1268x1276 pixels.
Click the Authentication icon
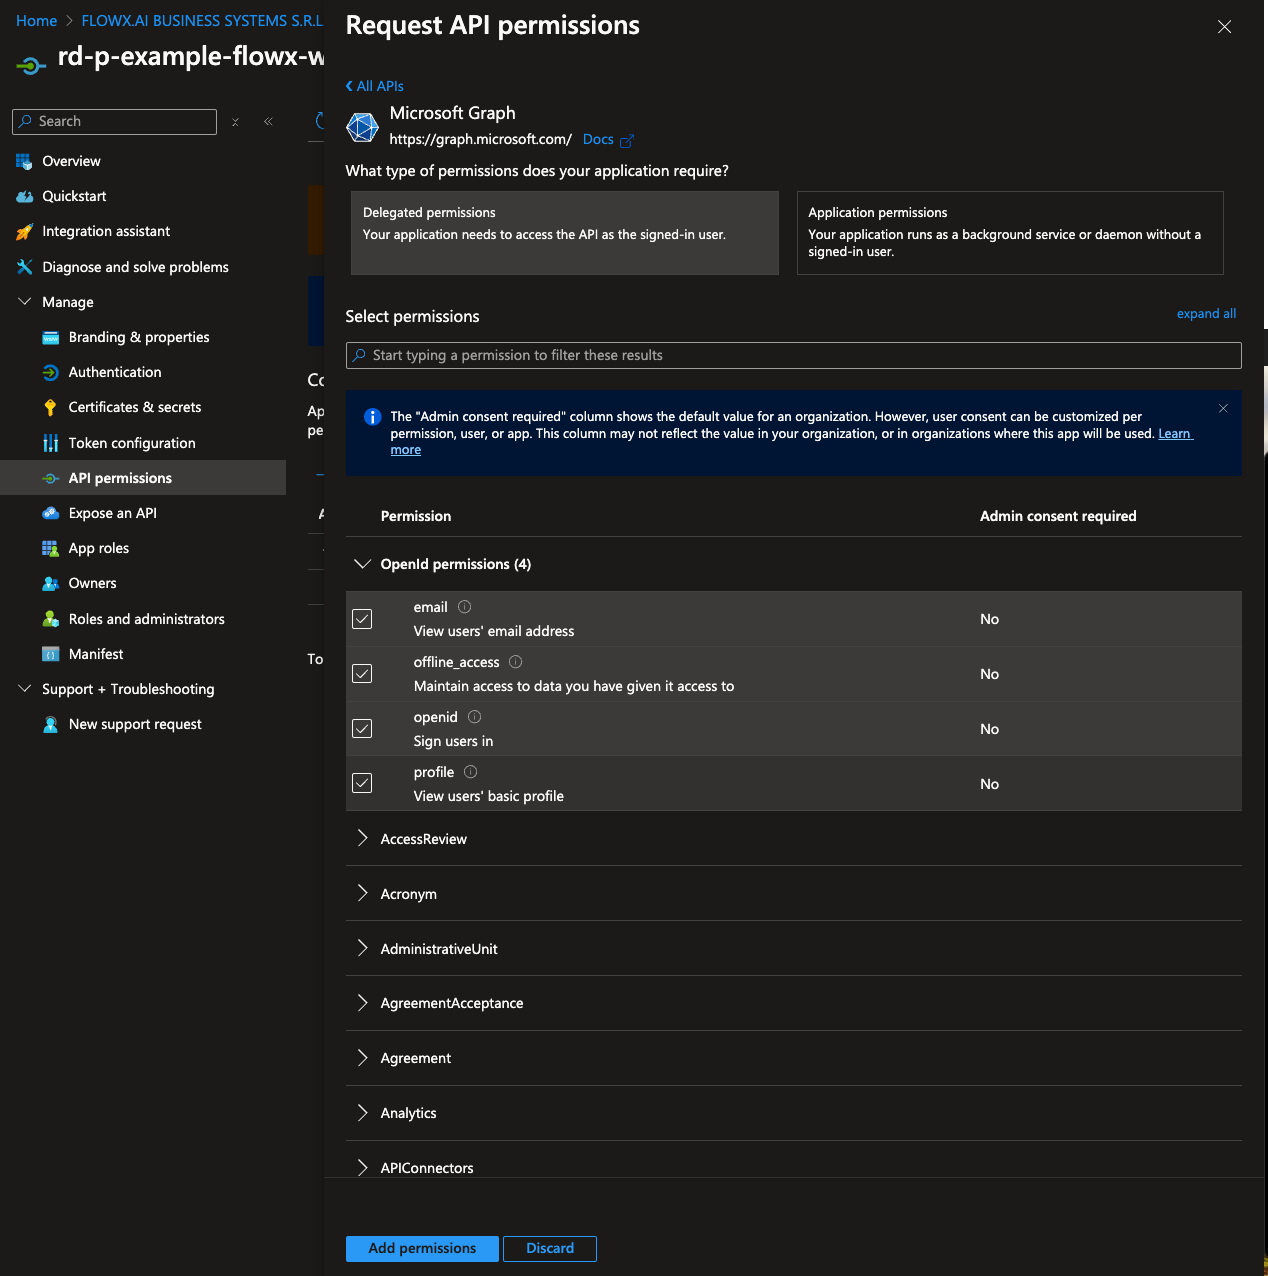click(50, 372)
